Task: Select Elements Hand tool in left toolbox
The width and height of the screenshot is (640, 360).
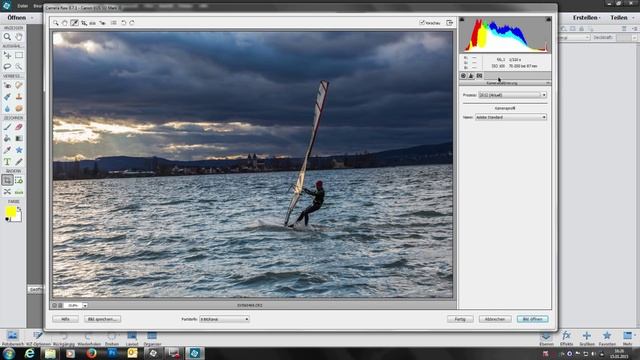Action: (x=19, y=37)
